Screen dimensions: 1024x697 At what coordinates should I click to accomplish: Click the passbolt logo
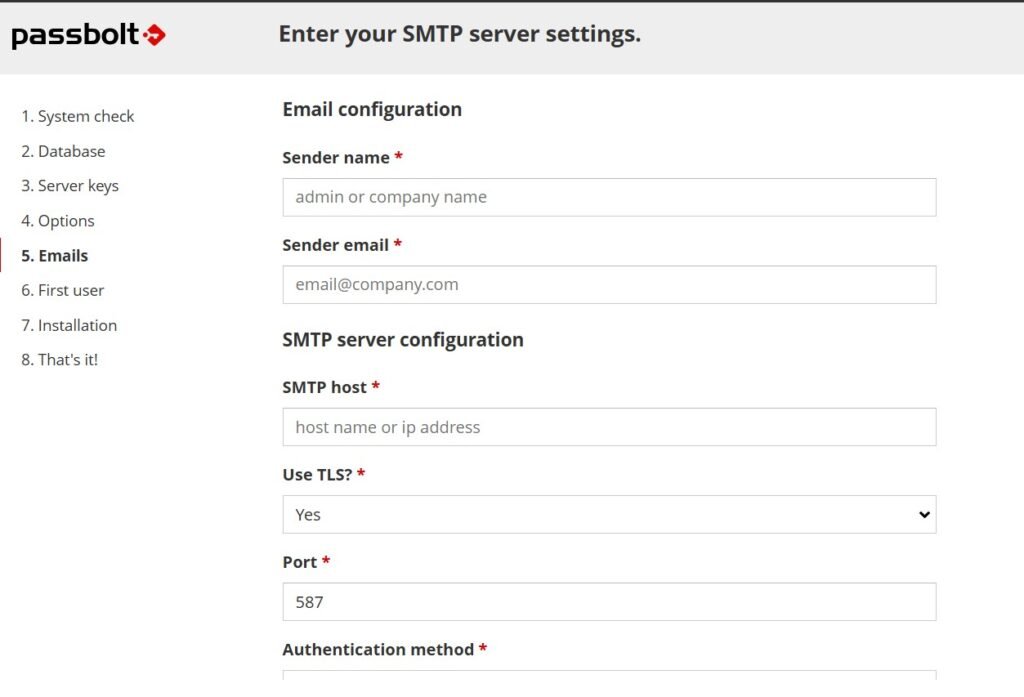coord(88,36)
